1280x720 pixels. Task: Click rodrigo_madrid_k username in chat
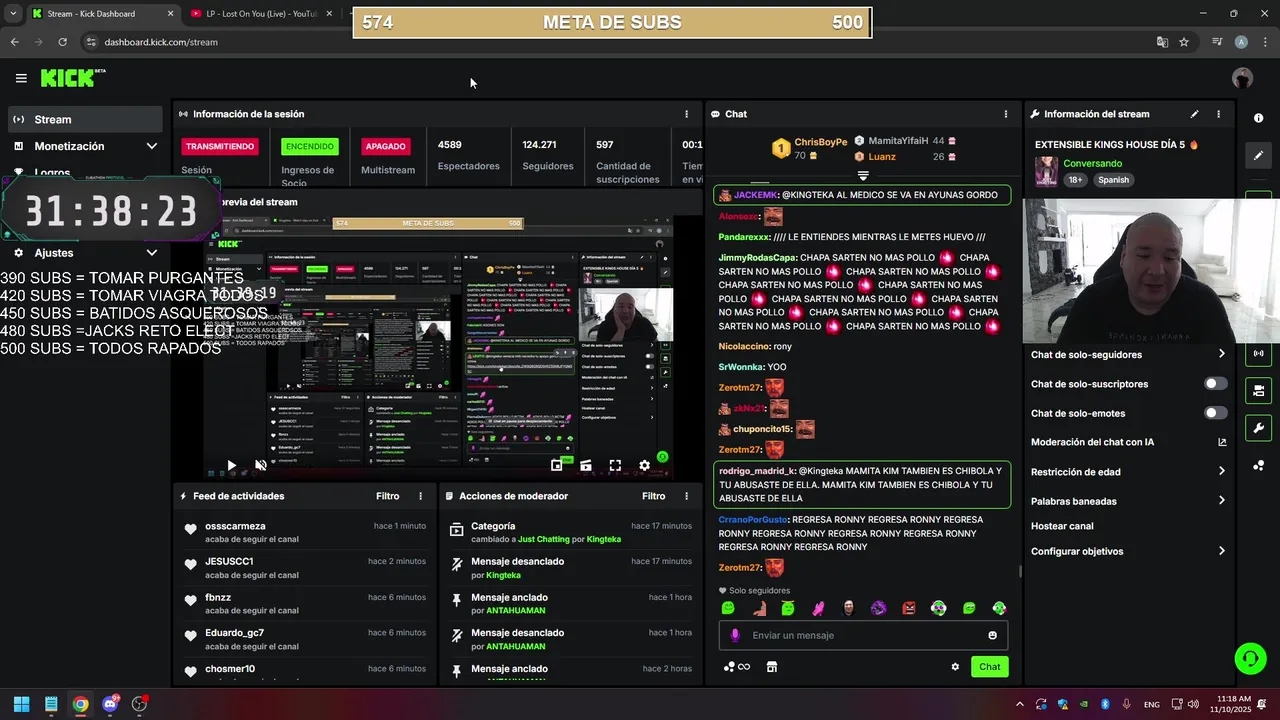[757, 471]
